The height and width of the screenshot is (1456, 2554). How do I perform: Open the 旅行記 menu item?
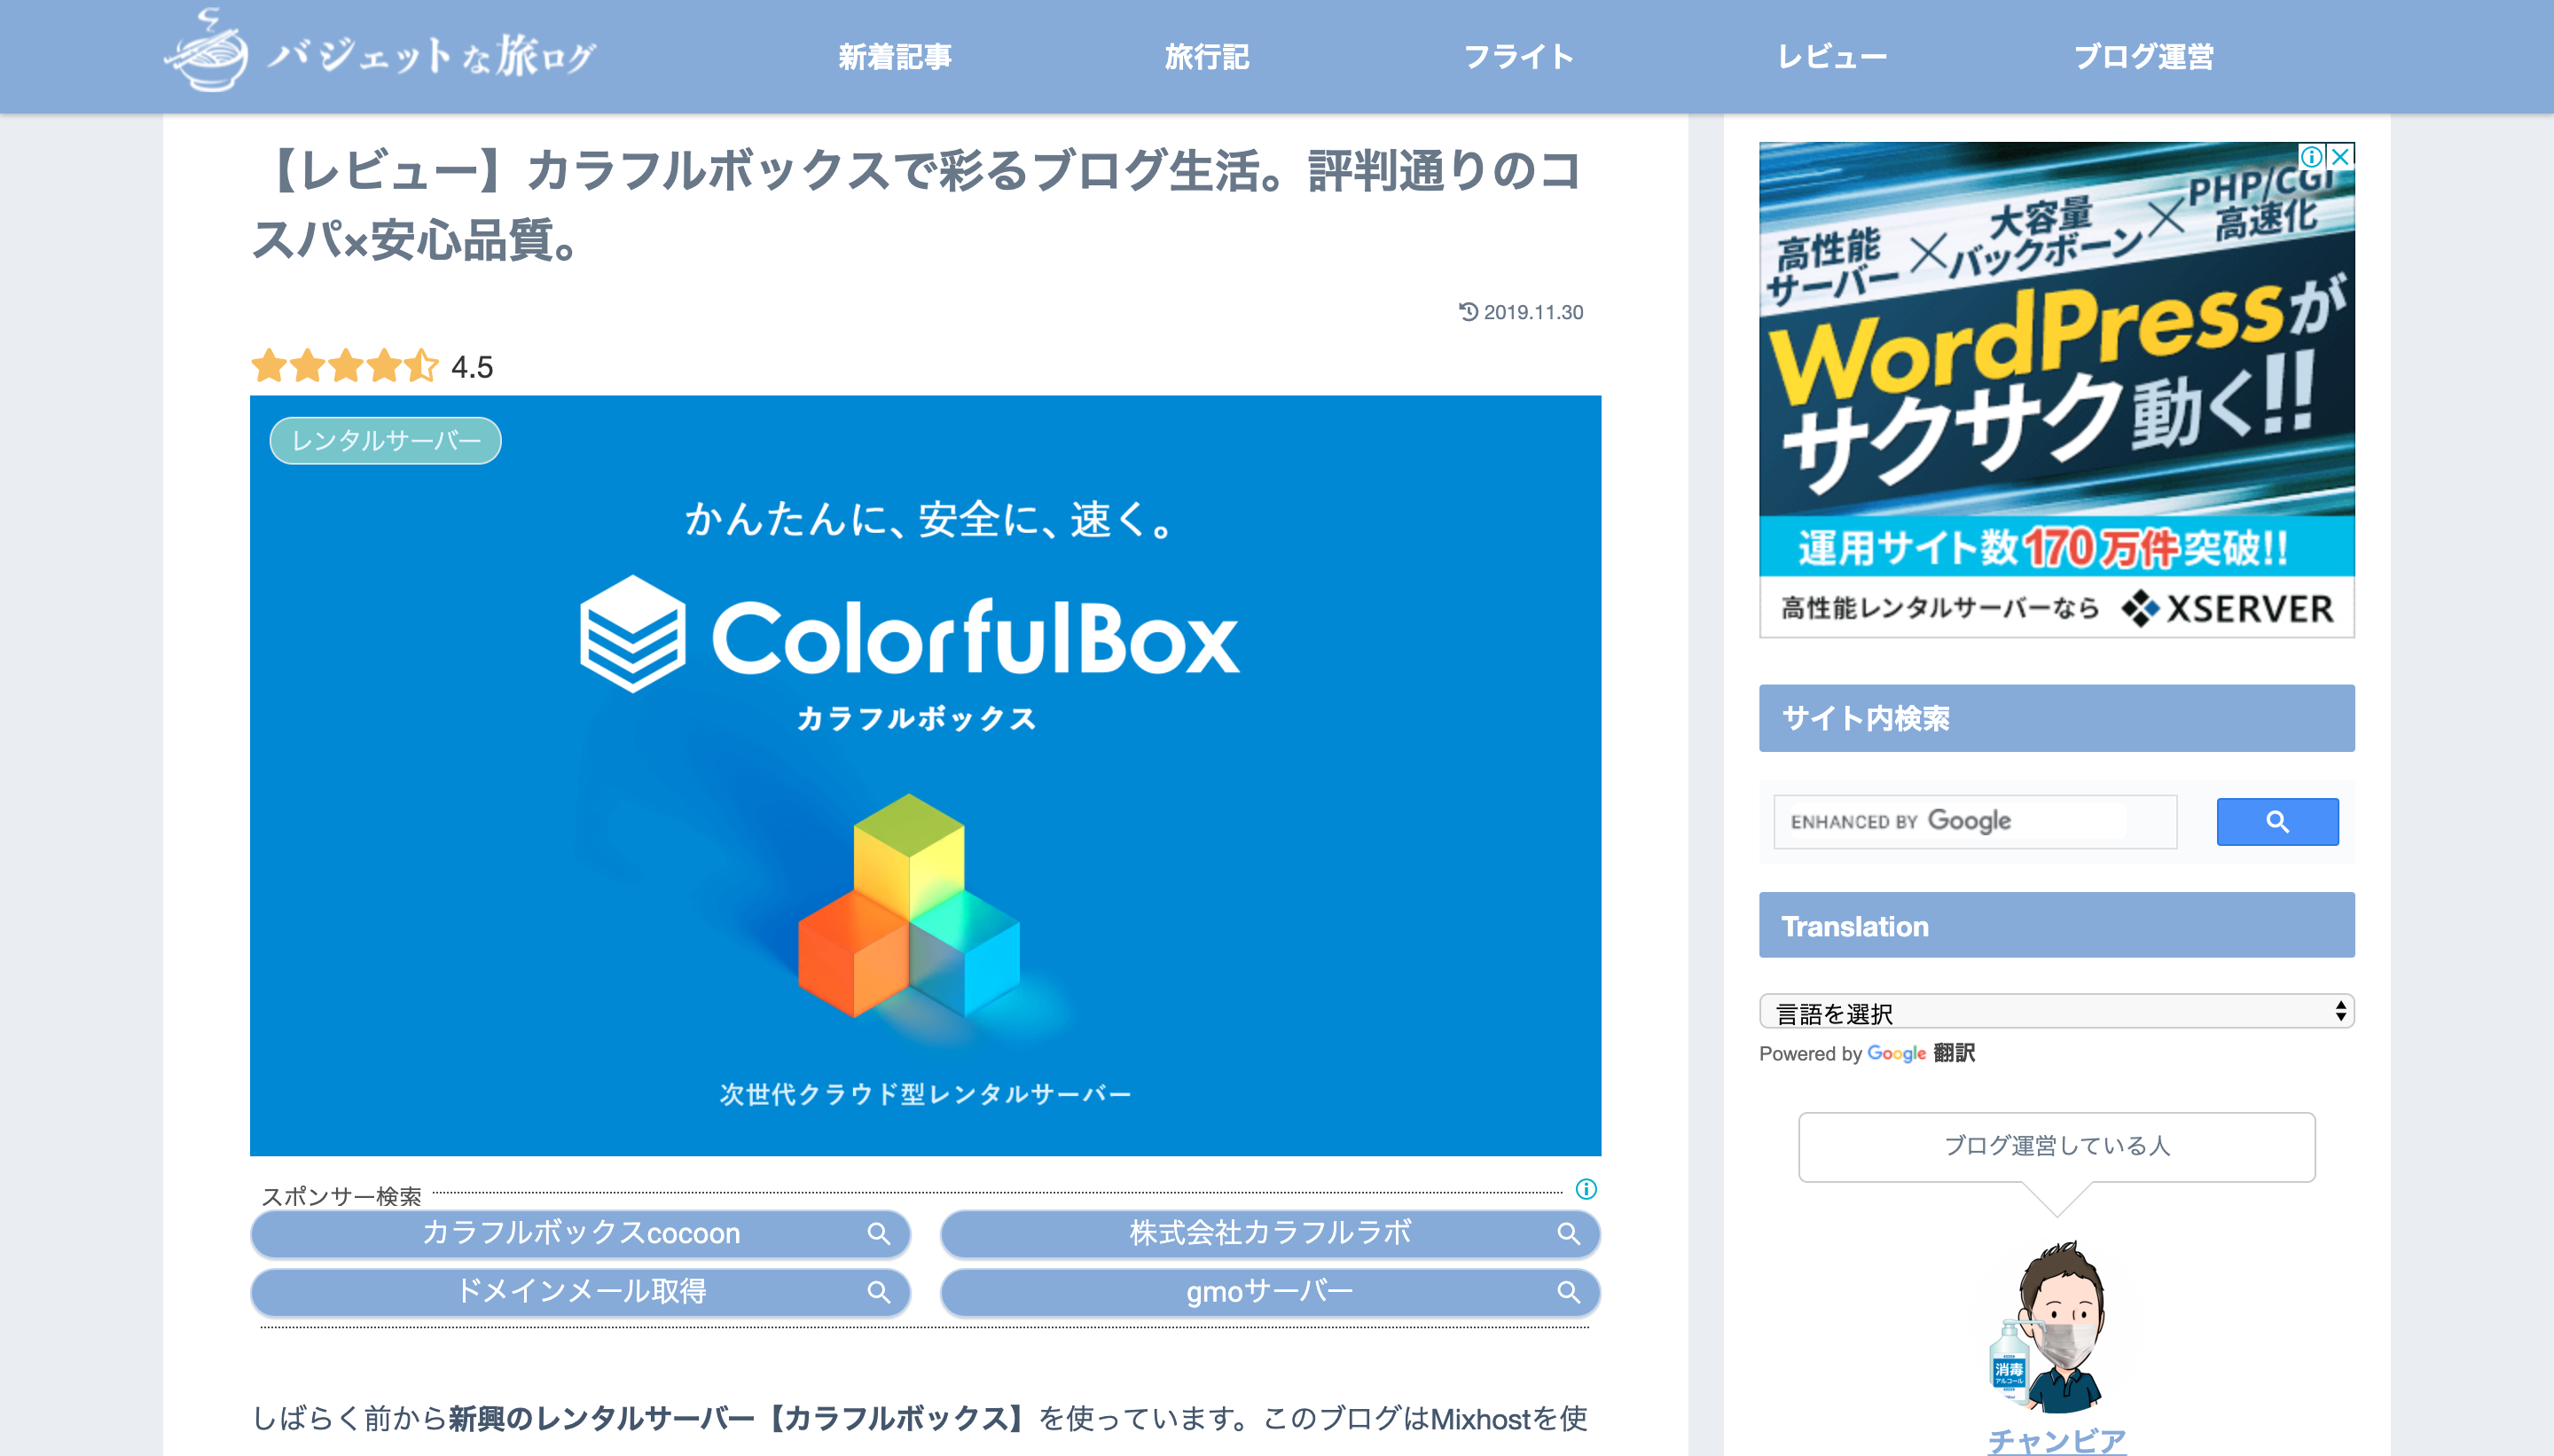pos(1206,57)
